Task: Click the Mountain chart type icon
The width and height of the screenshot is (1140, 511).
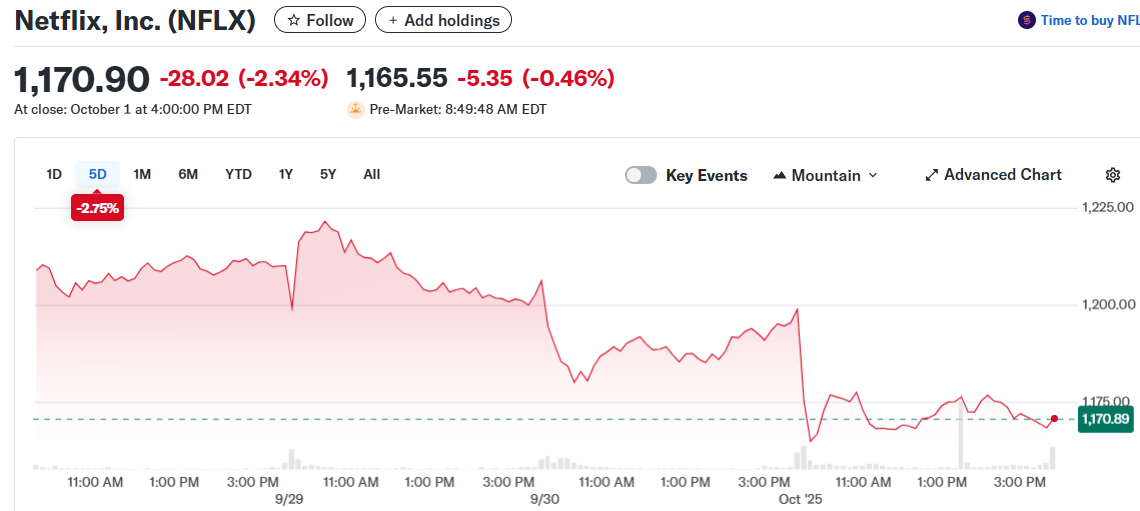Action: click(780, 175)
